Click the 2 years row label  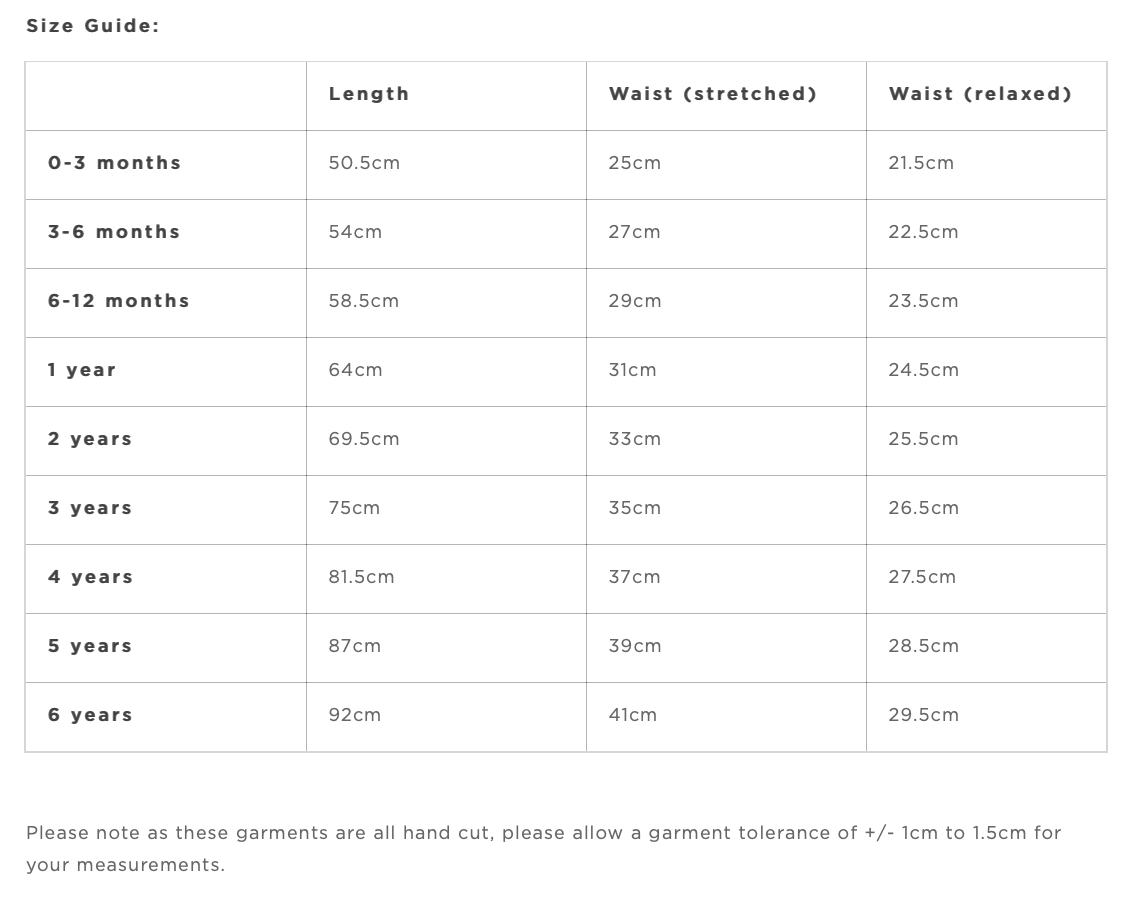[x=90, y=439]
